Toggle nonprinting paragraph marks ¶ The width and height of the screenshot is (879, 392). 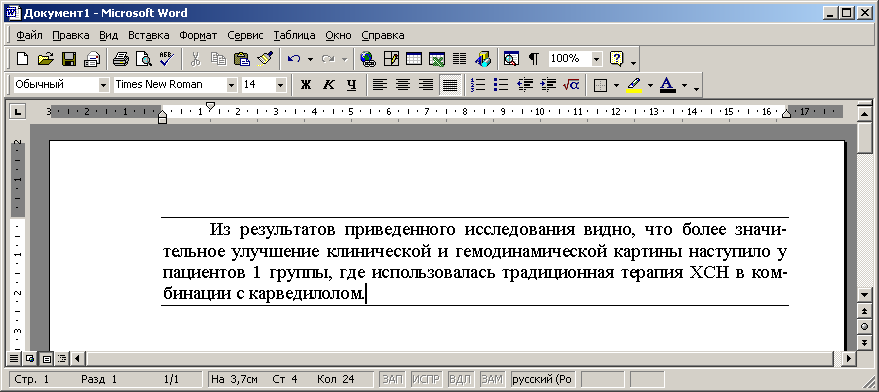(534, 58)
